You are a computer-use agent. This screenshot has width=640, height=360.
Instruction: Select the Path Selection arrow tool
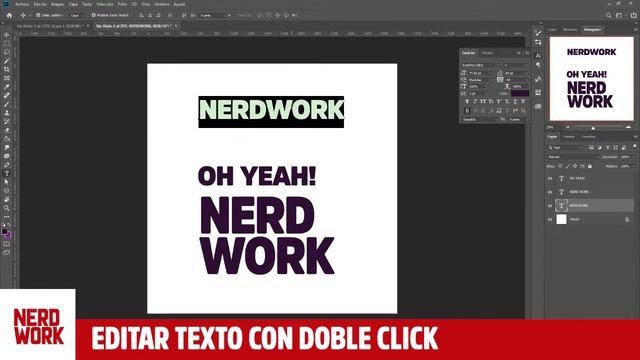tap(7, 182)
